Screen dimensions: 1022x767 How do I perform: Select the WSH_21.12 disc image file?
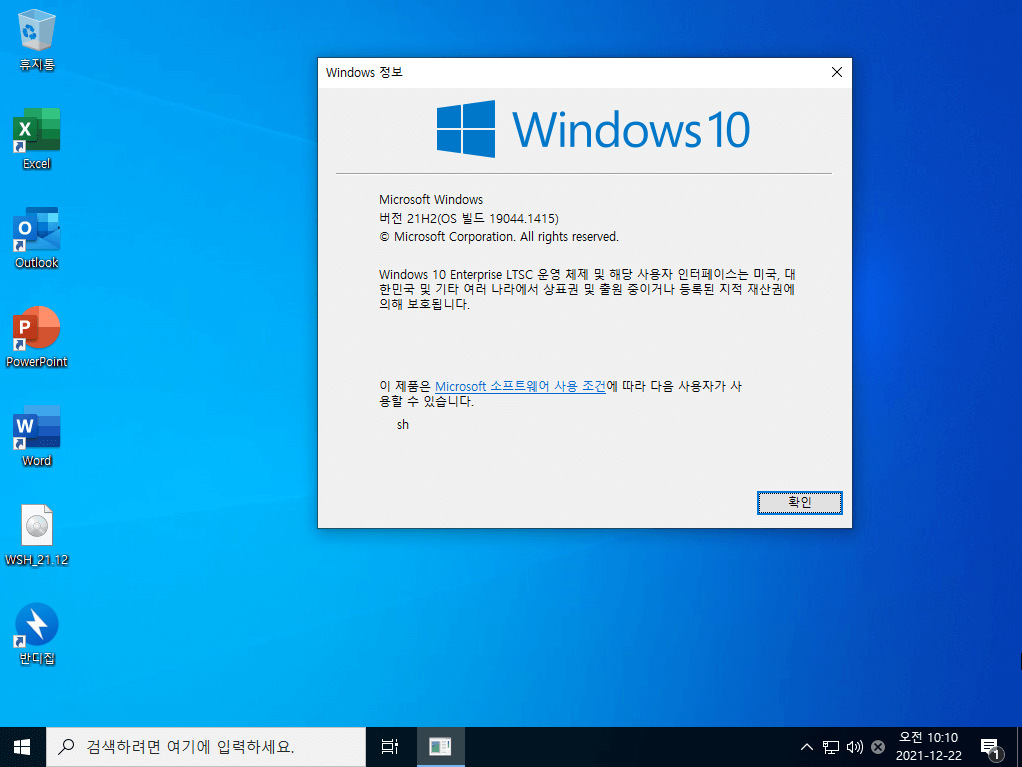click(36, 535)
